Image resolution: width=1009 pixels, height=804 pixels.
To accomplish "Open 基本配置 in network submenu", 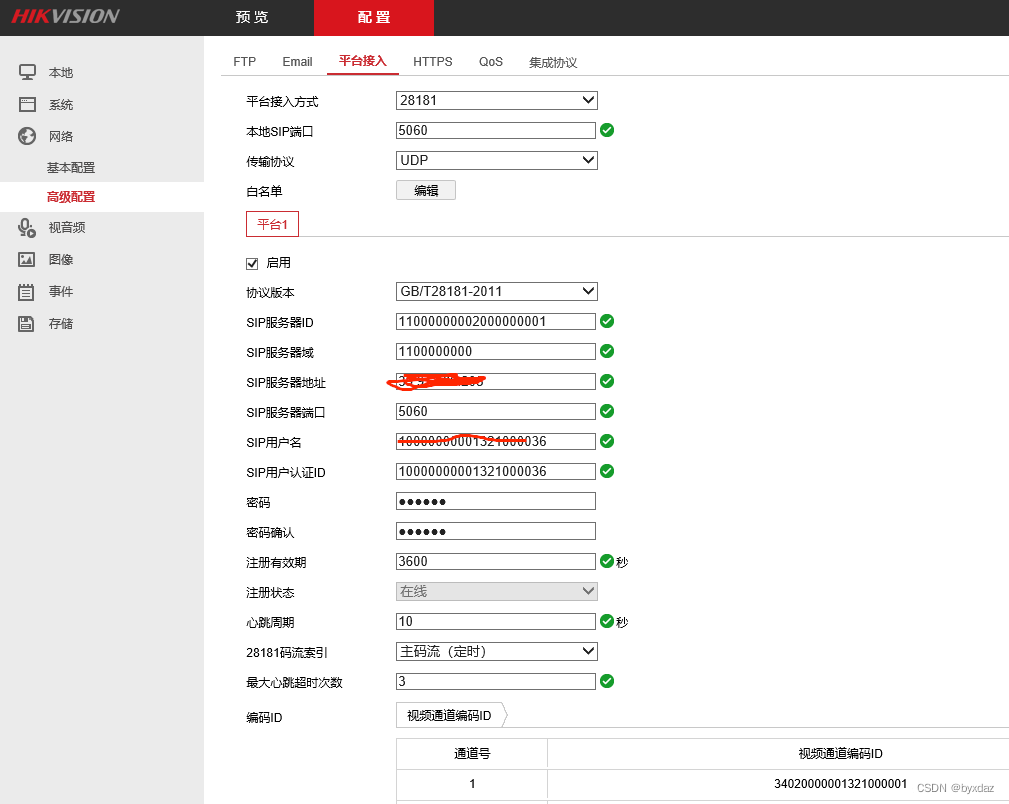I will (71, 167).
